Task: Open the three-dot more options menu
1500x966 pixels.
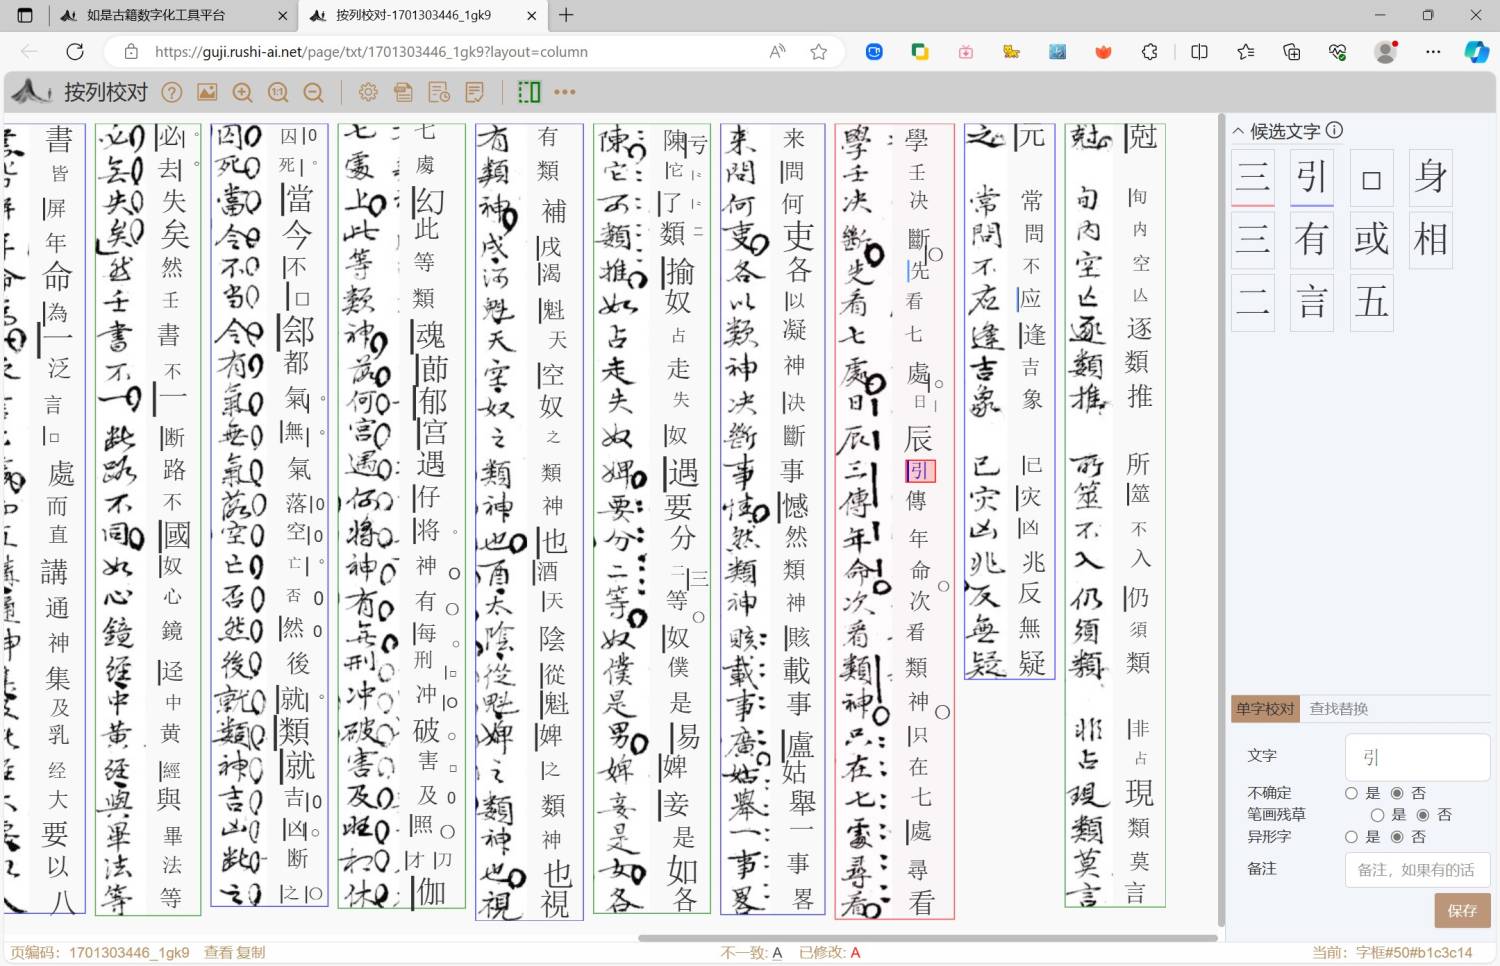Action: tap(565, 92)
